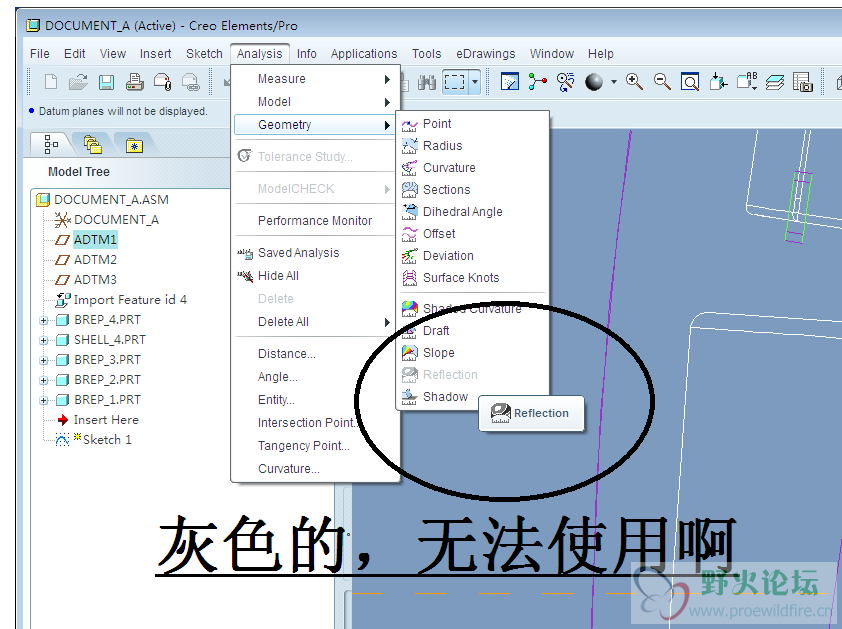
Task: Select DOCUMENT_A.ASM root node
Action: pos(111,200)
